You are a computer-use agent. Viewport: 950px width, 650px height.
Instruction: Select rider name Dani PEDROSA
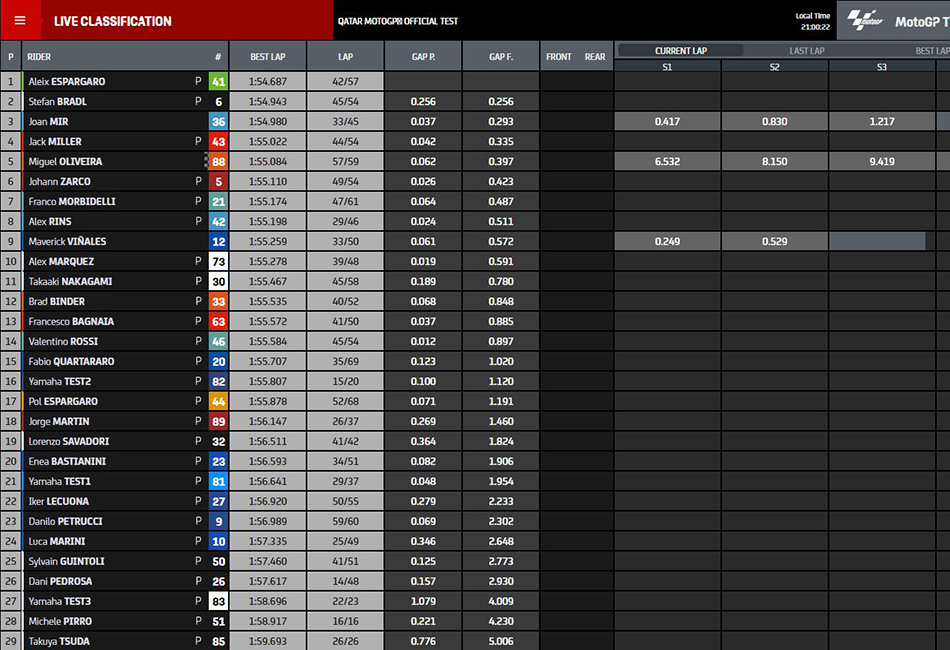(60, 581)
